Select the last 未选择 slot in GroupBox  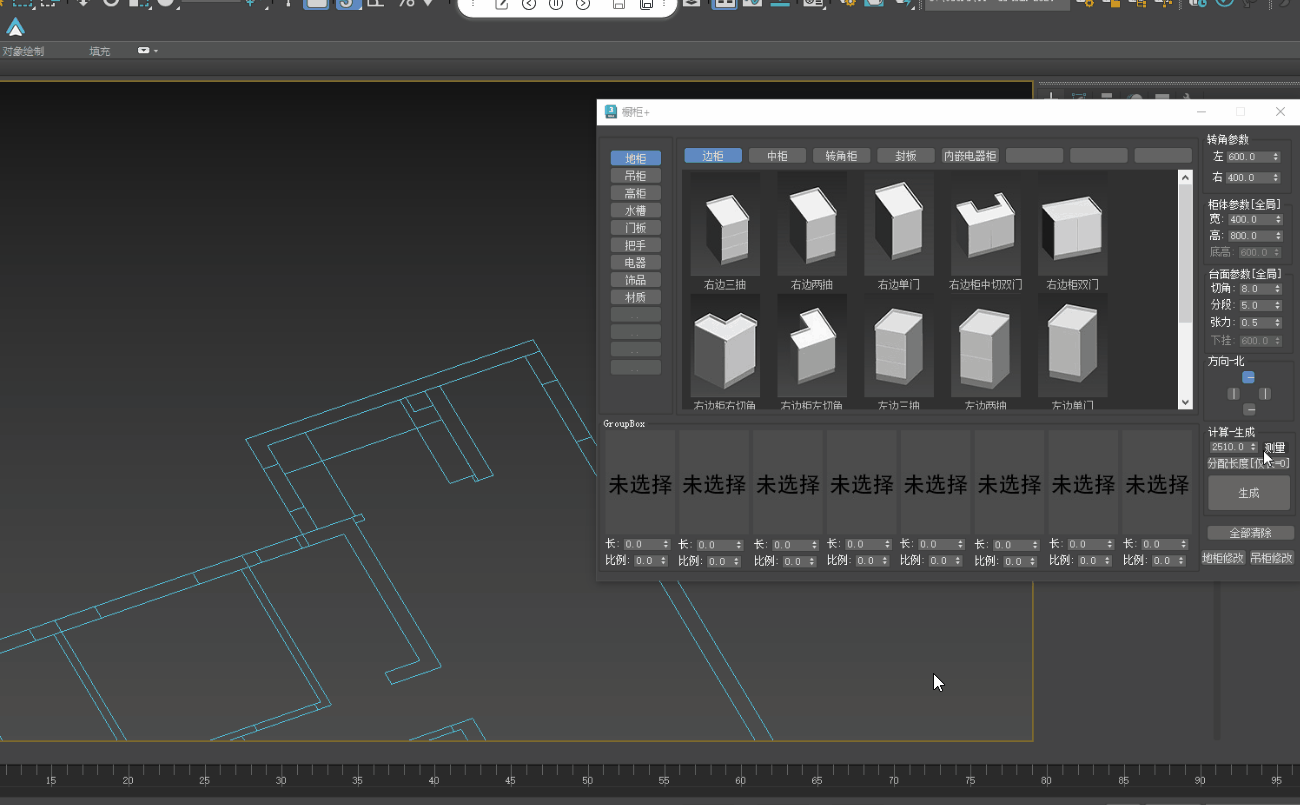tap(1157, 484)
